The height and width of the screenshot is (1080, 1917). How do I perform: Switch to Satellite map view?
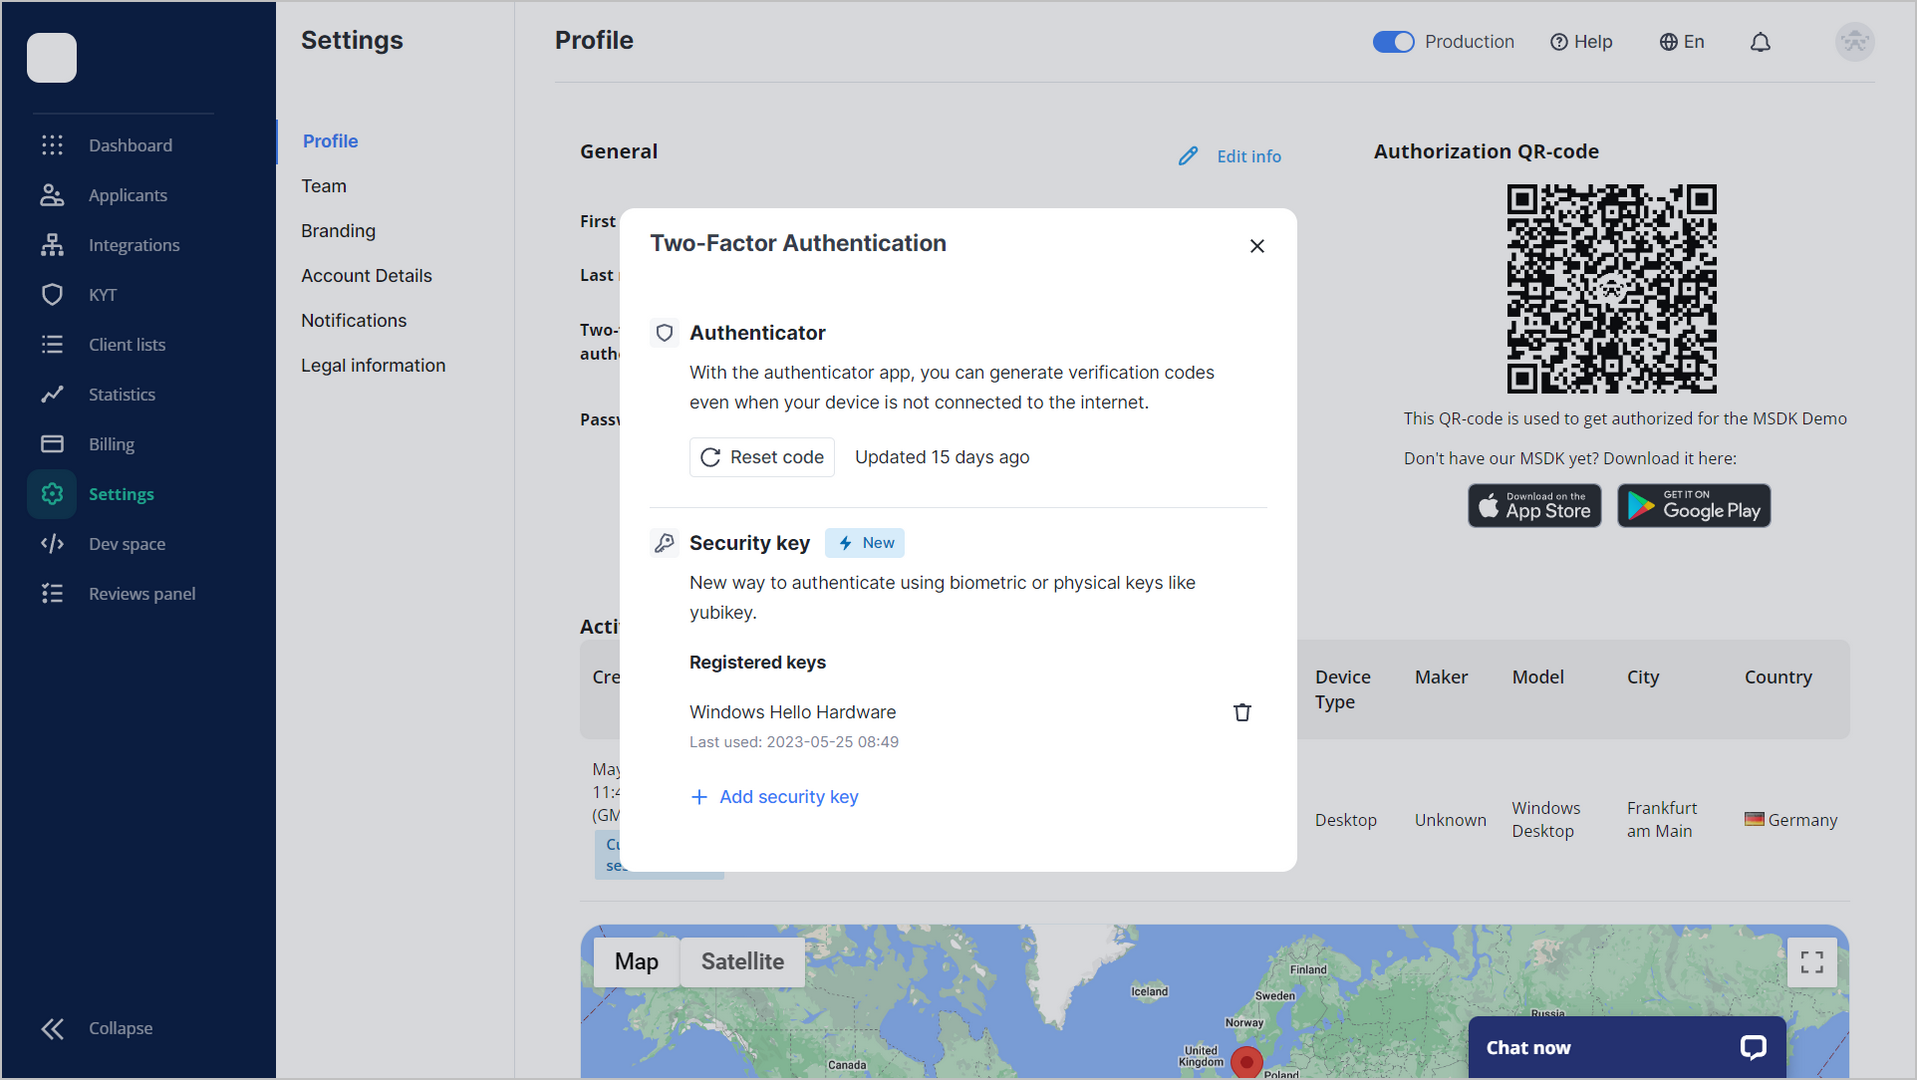741,961
